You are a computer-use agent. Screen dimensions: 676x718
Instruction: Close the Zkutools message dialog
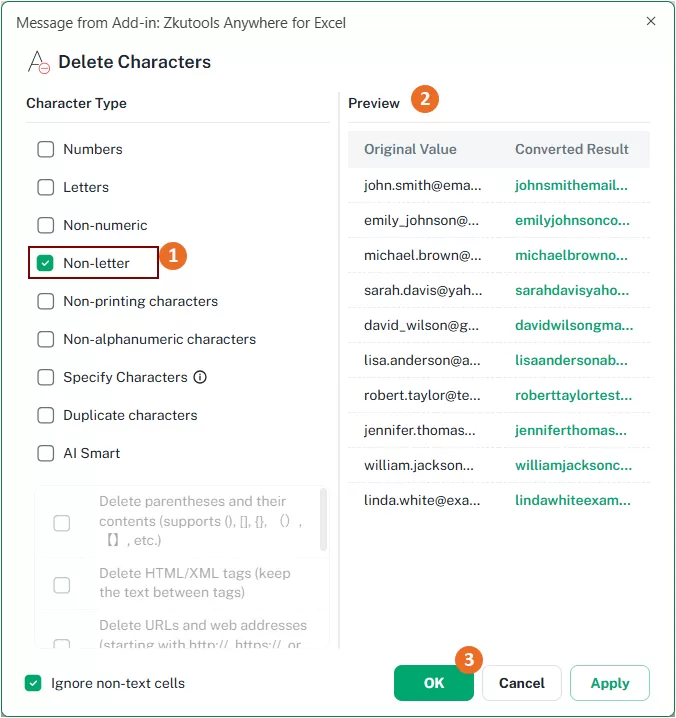pyautogui.click(x=651, y=21)
